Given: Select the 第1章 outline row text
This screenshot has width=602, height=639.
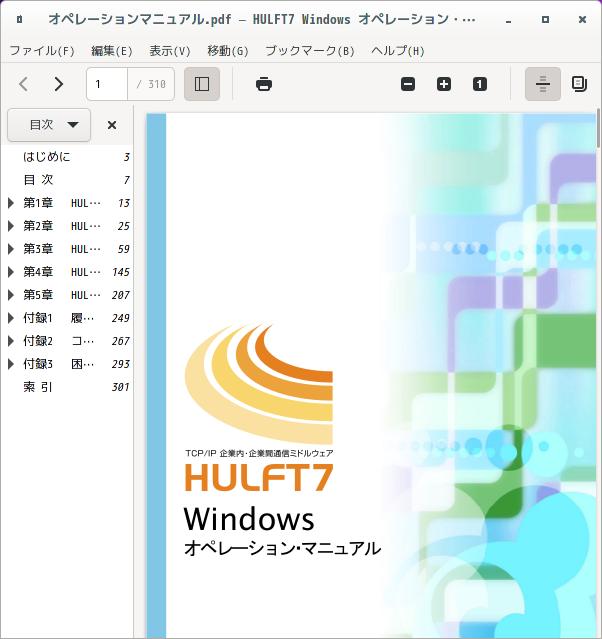Looking at the screenshot, I should (62, 203).
